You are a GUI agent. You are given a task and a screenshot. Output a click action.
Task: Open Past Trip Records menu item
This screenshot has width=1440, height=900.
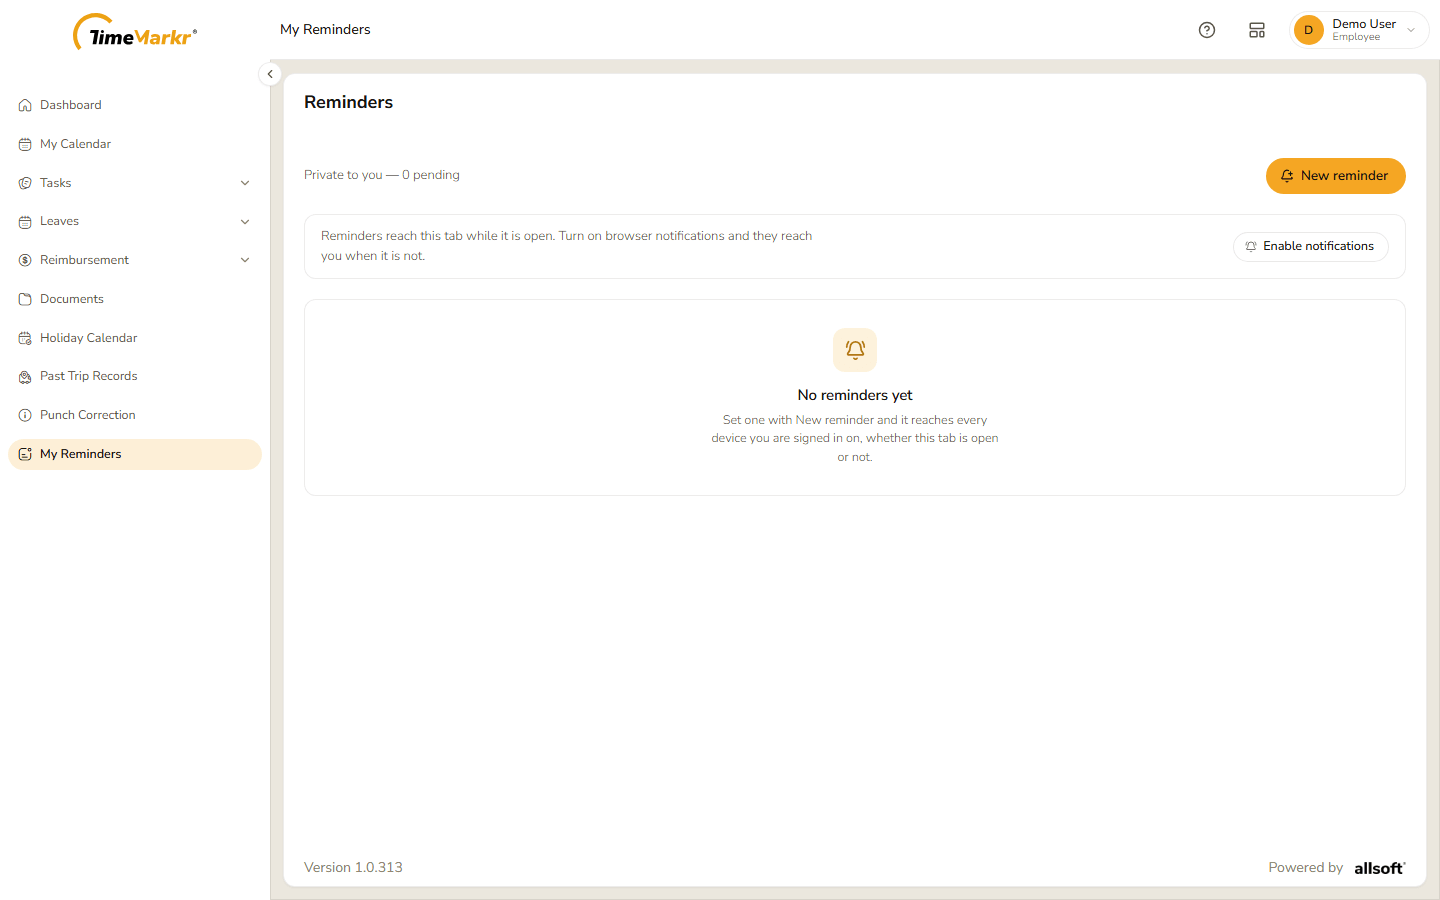(135, 377)
